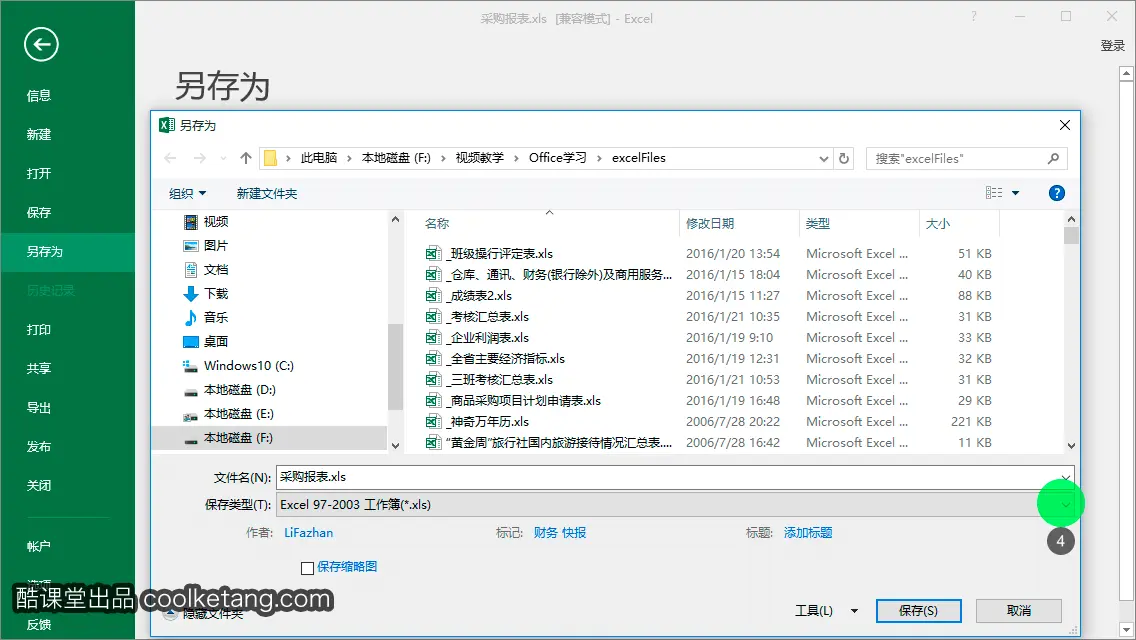Click the 取消 button
This screenshot has width=1136, height=640.
point(1019,611)
